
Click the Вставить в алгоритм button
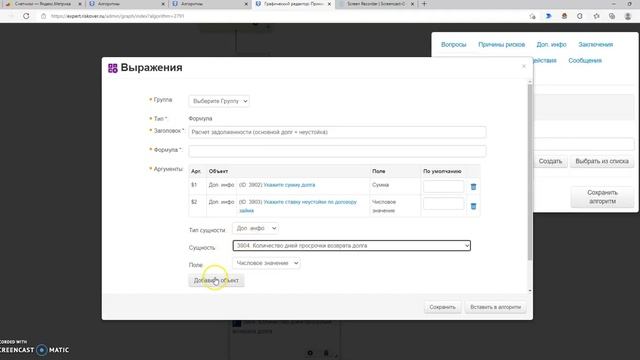(496, 307)
